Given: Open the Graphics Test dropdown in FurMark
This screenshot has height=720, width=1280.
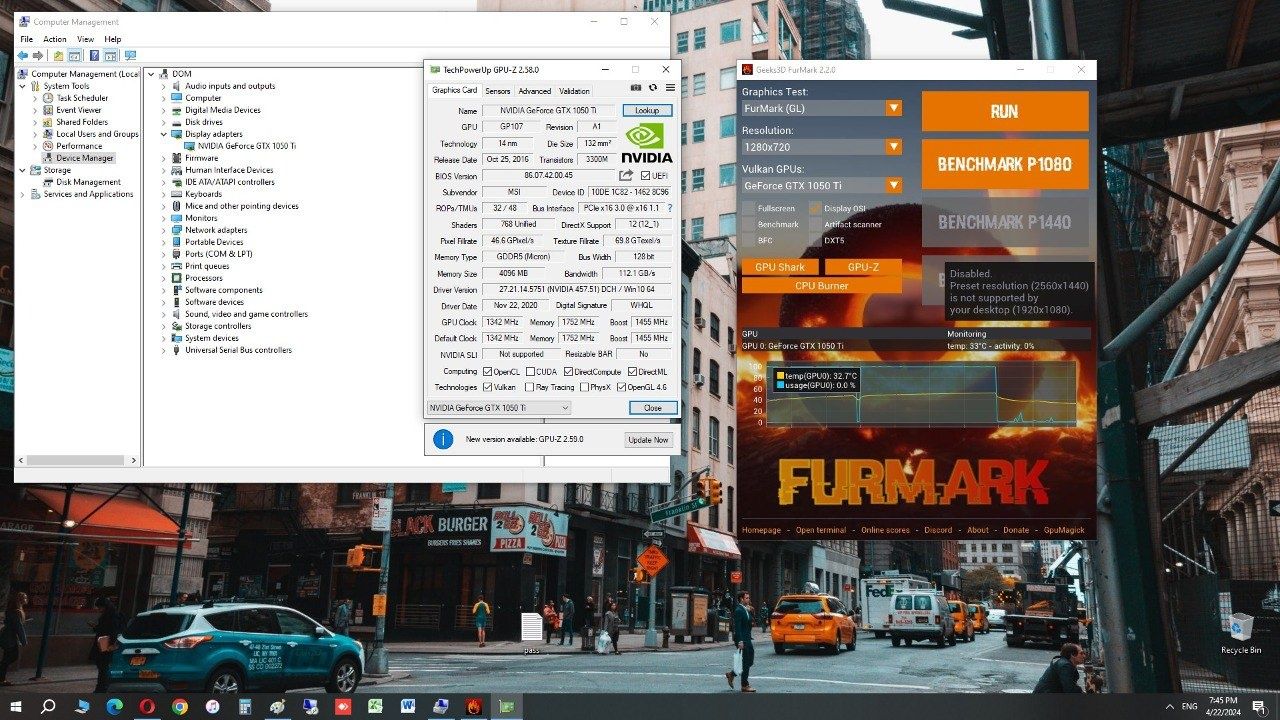Looking at the screenshot, I should coord(821,108).
